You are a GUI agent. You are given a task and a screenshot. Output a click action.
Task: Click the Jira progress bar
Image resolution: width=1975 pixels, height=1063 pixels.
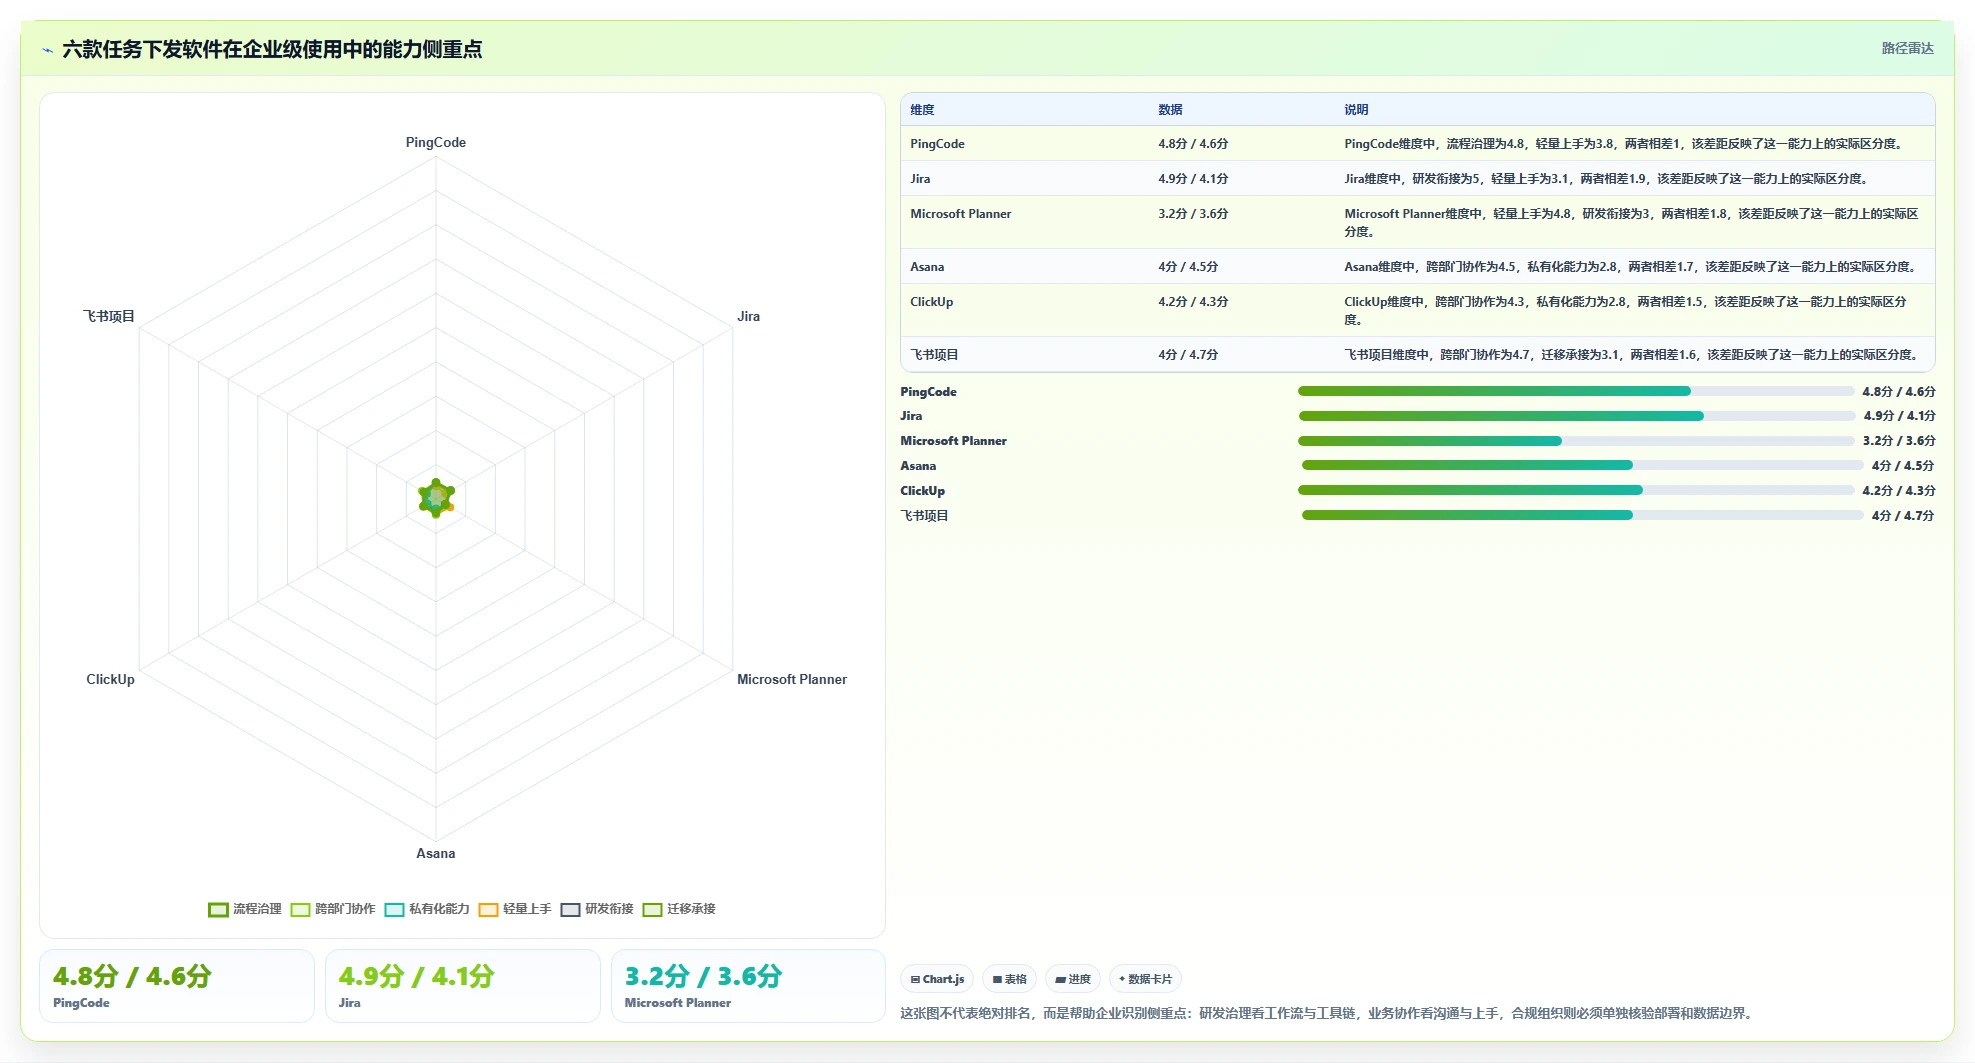[1576, 416]
